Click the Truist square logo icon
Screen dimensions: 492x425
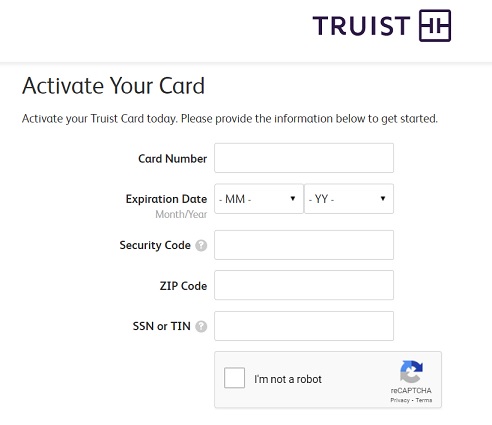coord(435,26)
